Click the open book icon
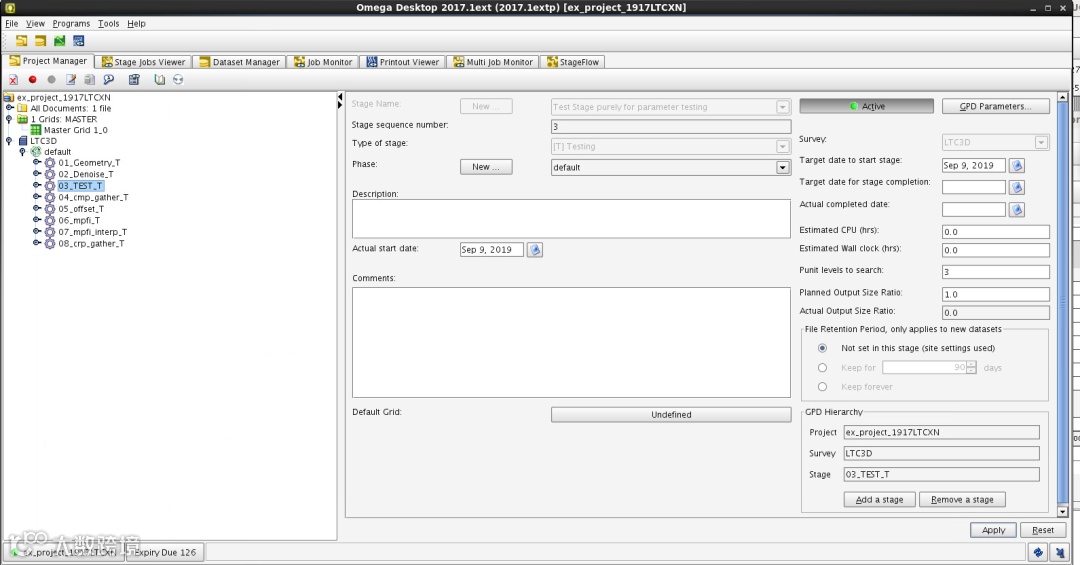 coord(160,80)
